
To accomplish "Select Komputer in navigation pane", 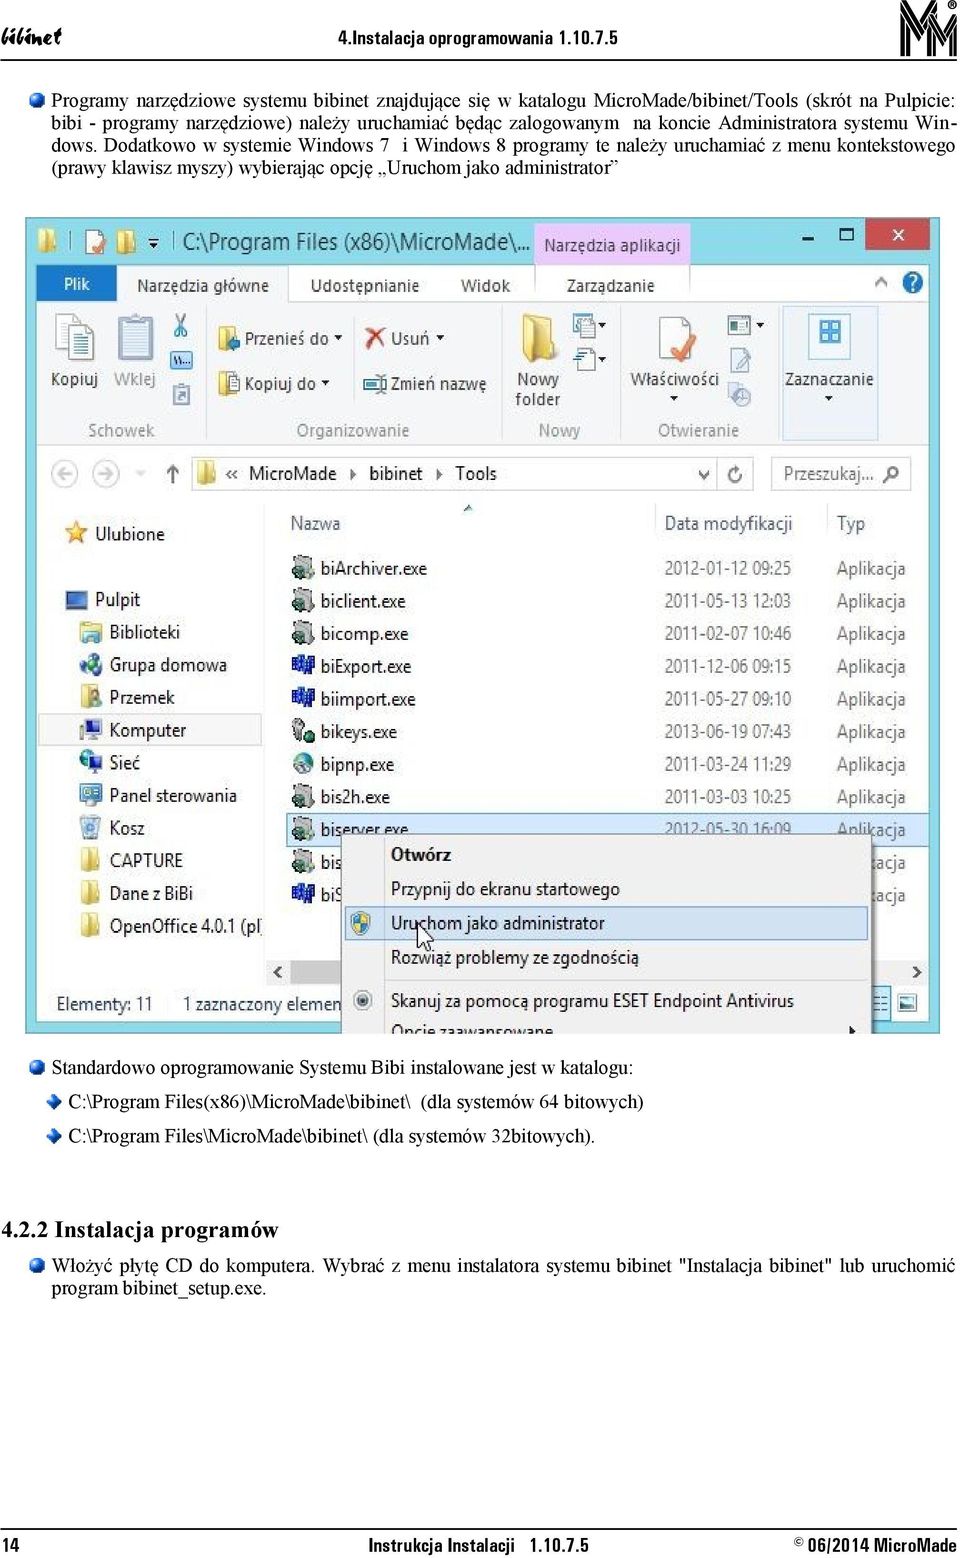I will 148,730.
